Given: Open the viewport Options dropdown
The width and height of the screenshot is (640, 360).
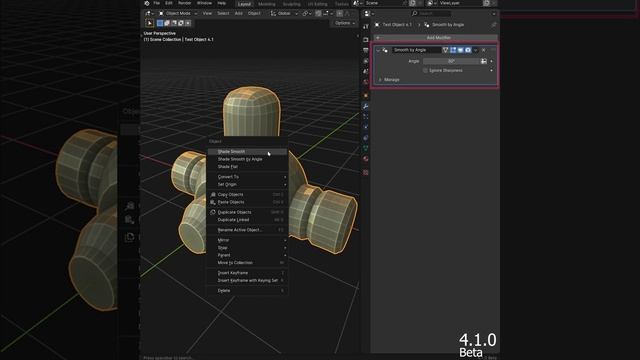Looking at the screenshot, I should (x=344, y=23).
